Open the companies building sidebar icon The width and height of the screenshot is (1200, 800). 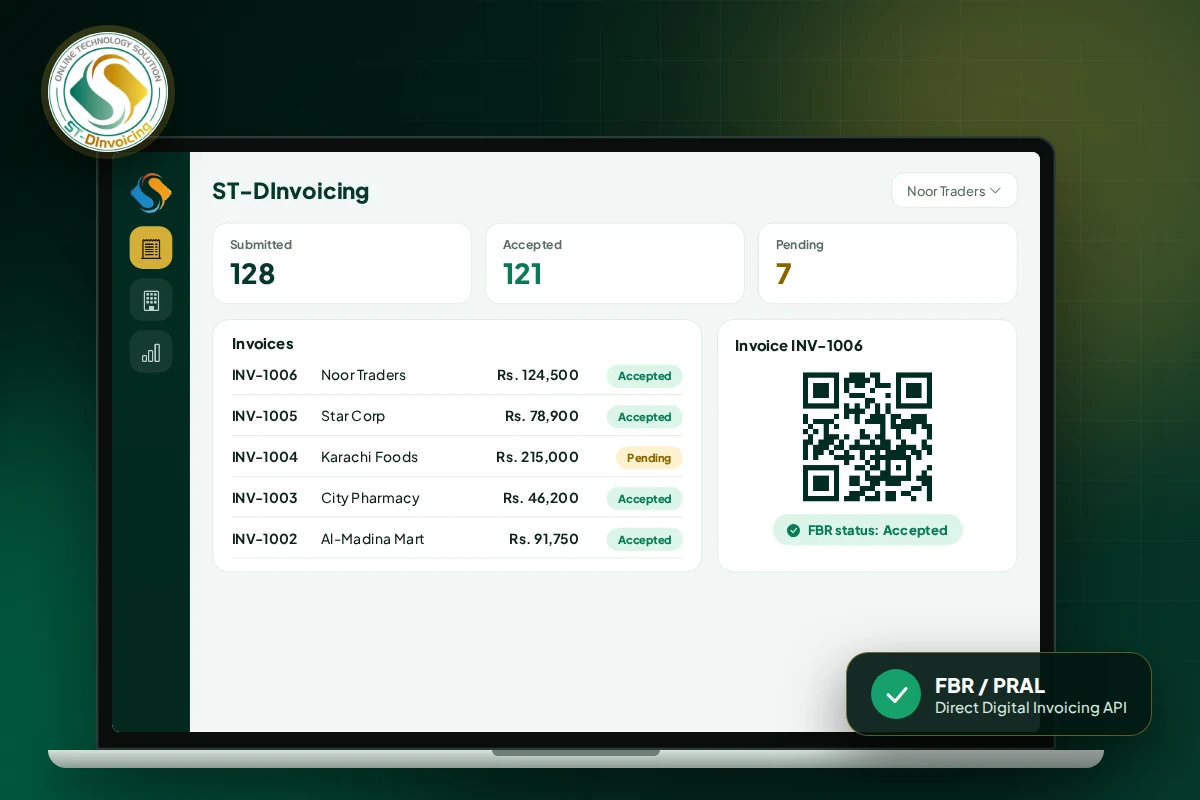[x=151, y=300]
